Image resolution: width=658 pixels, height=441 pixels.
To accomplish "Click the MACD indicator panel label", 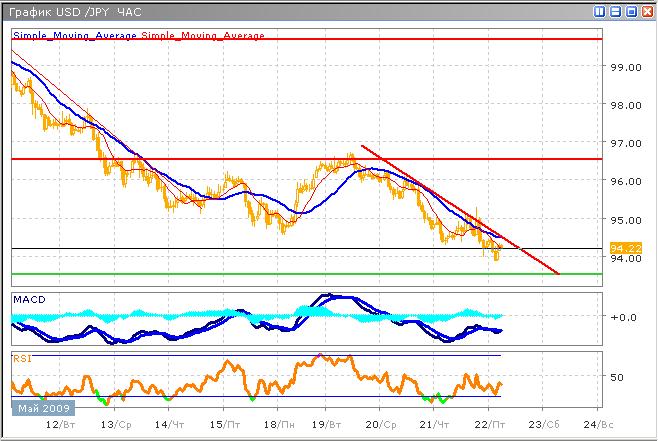I will click(x=28, y=299).
